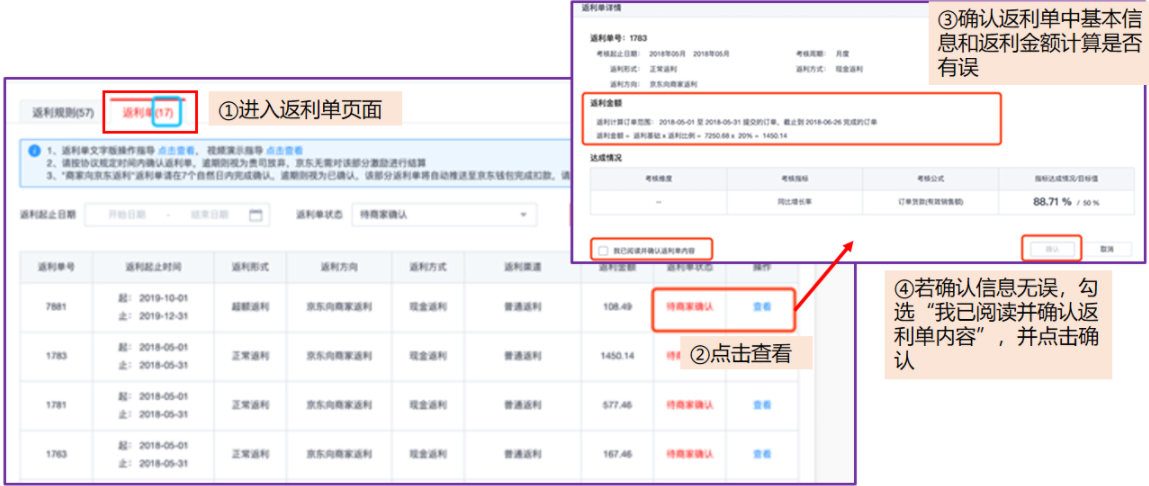Click the 返利方式 column header
The width and height of the screenshot is (1149, 486).
click(428, 267)
